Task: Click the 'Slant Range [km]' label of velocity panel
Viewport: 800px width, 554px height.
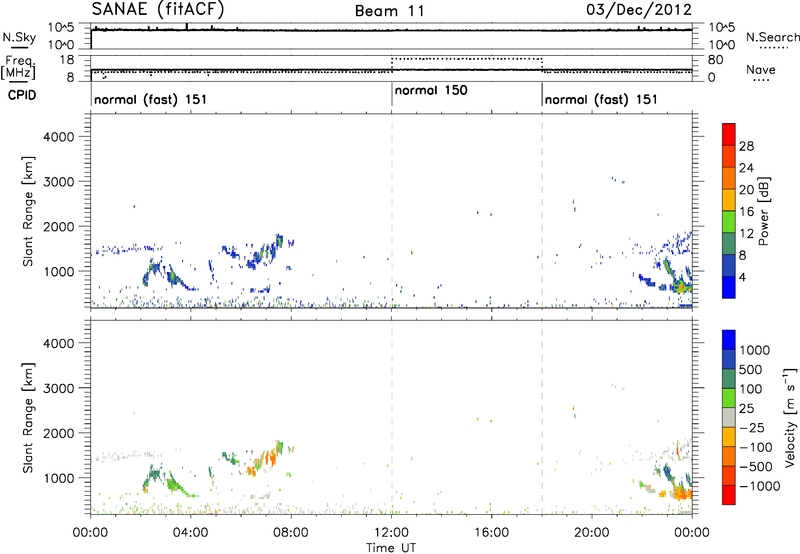Action: click(28, 418)
